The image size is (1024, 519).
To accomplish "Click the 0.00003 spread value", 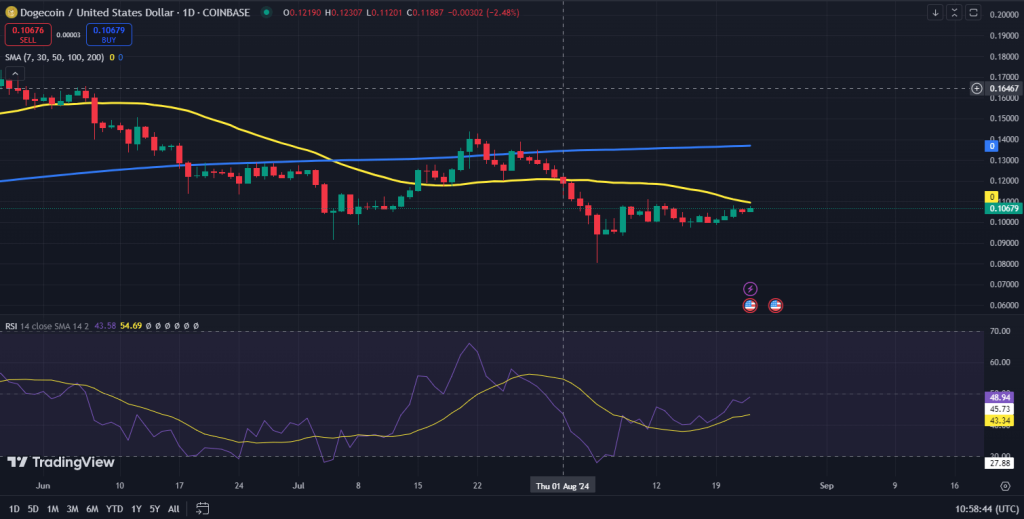I will click(69, 35).
